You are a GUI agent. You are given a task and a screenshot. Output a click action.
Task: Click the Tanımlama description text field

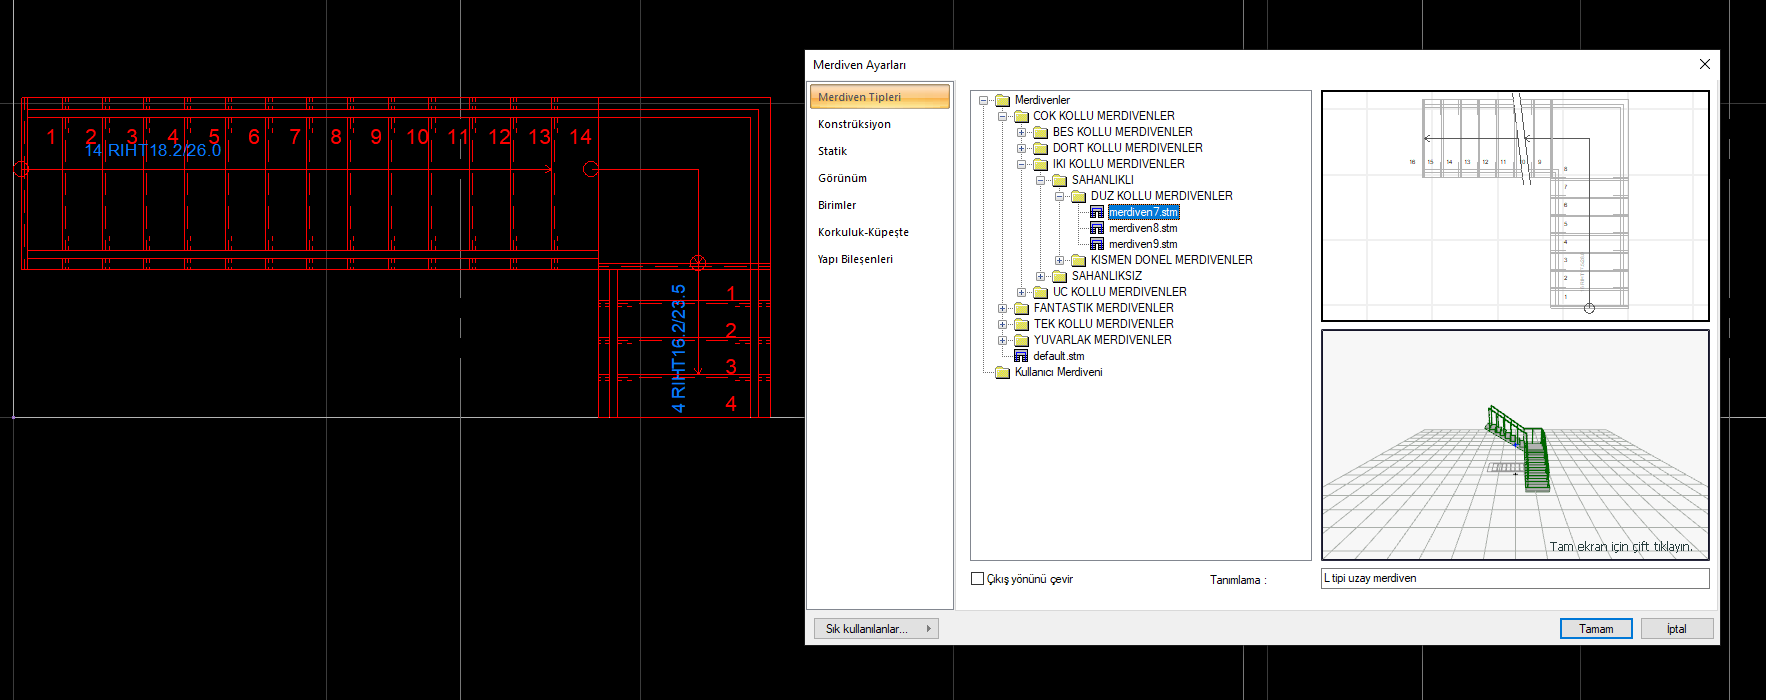click(1514, 578)
